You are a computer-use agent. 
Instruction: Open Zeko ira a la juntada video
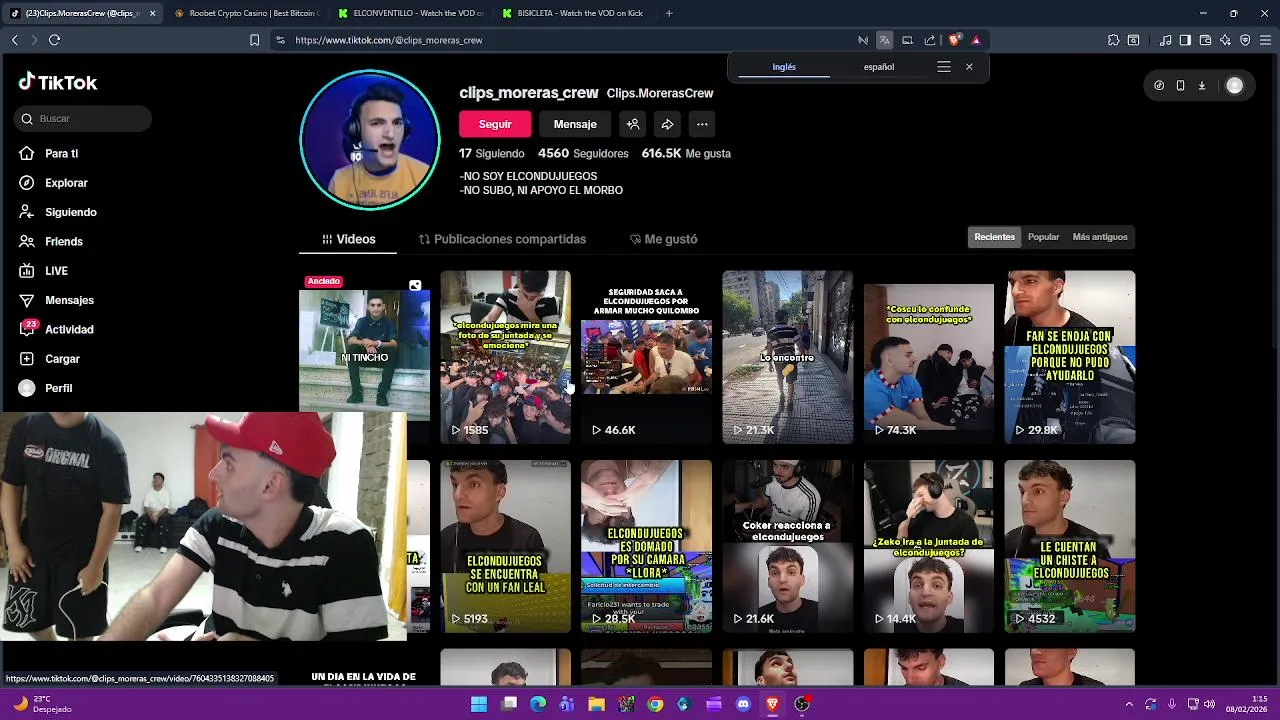point(928,546)
